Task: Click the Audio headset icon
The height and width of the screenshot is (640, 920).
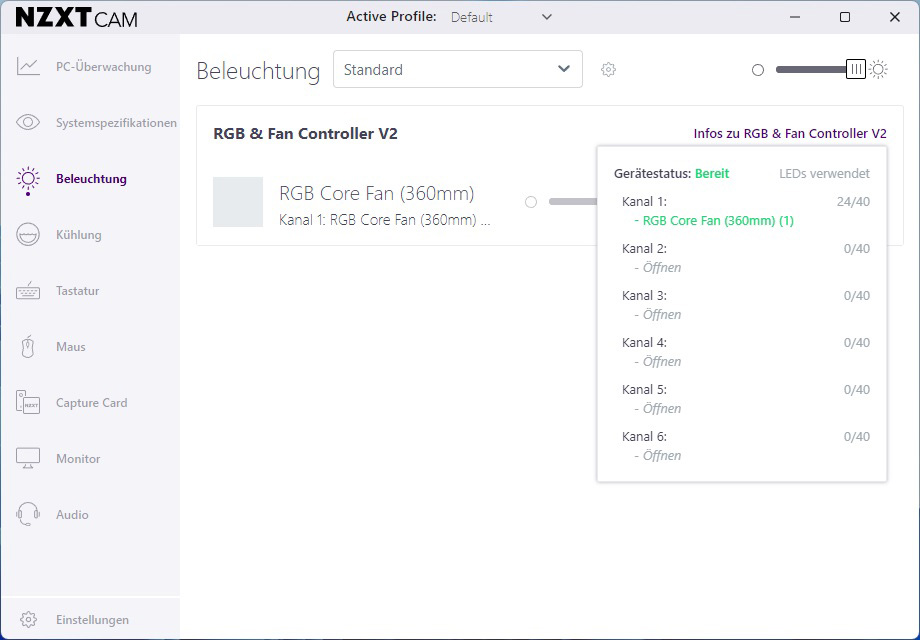Action: click(x=28, y=514)
